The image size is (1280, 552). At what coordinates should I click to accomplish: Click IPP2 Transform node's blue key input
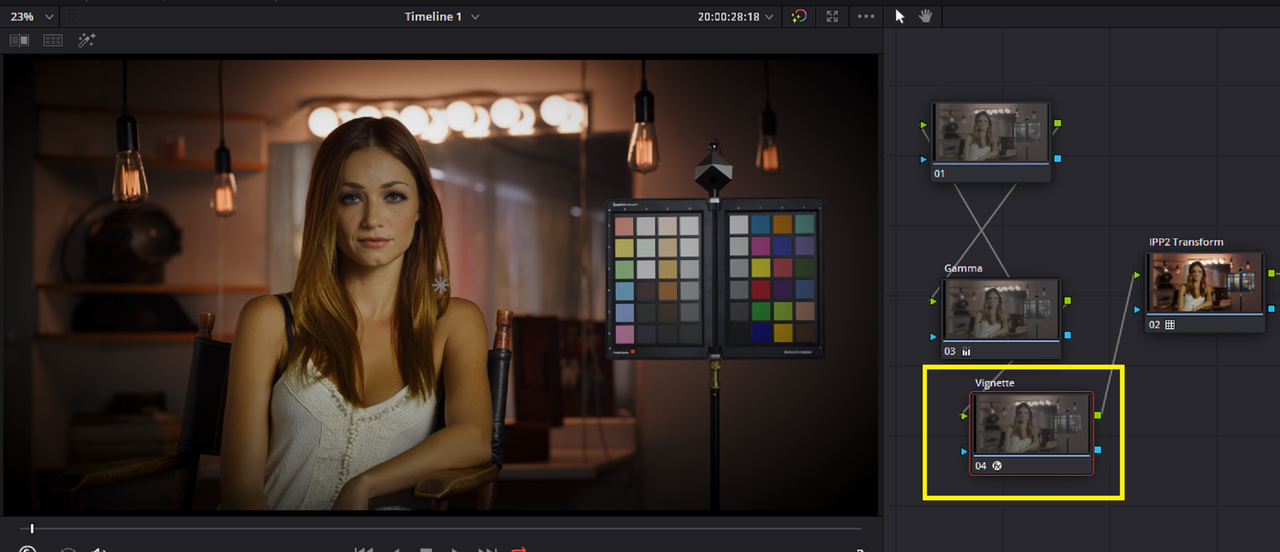click(1138, 309)
